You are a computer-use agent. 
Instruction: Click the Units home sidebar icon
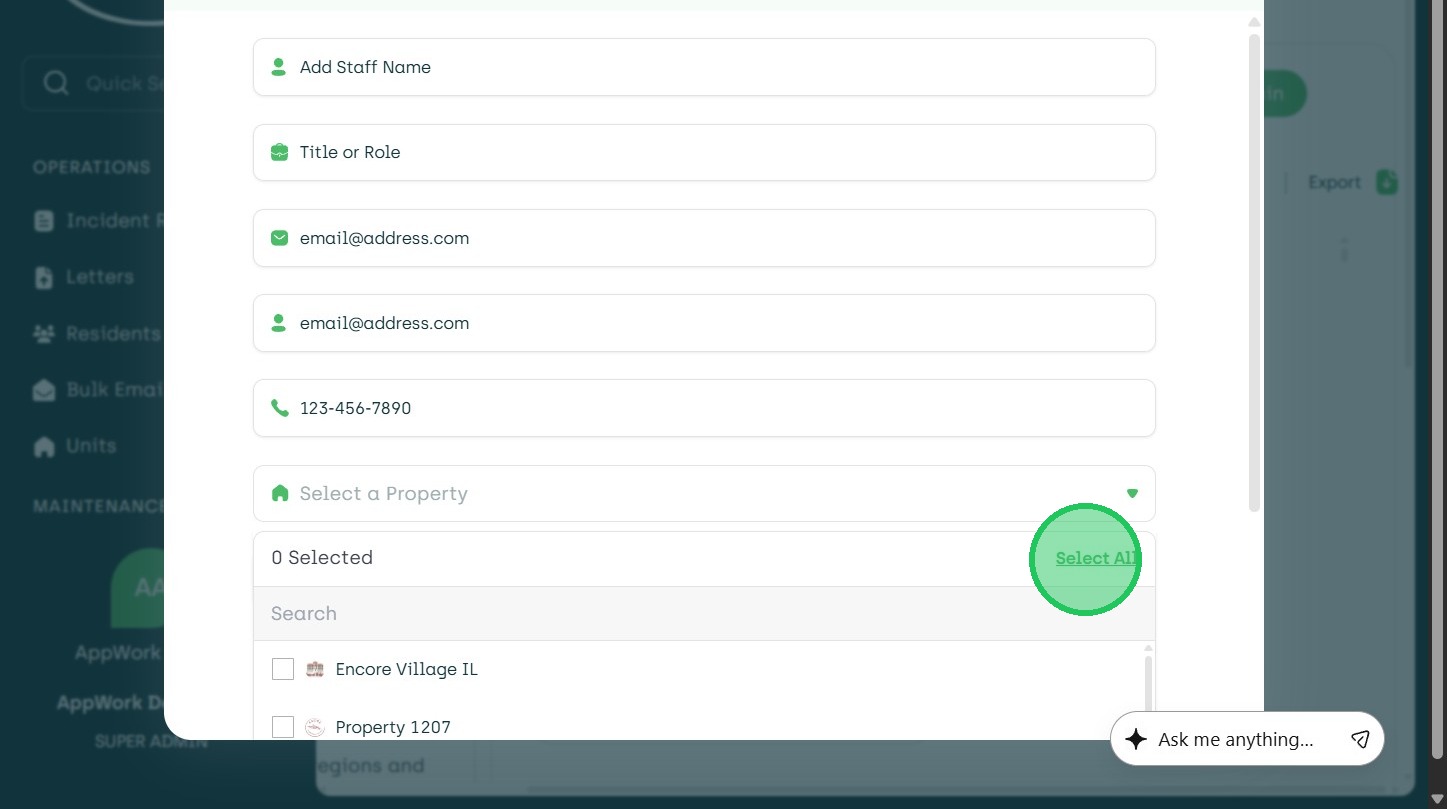click(44, 446)
